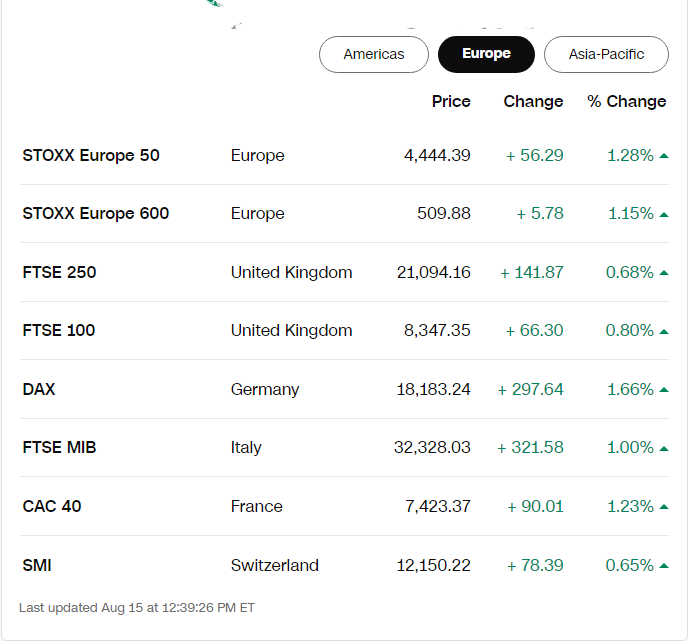
Task: Open the SMI index
Action: [37, 565]
